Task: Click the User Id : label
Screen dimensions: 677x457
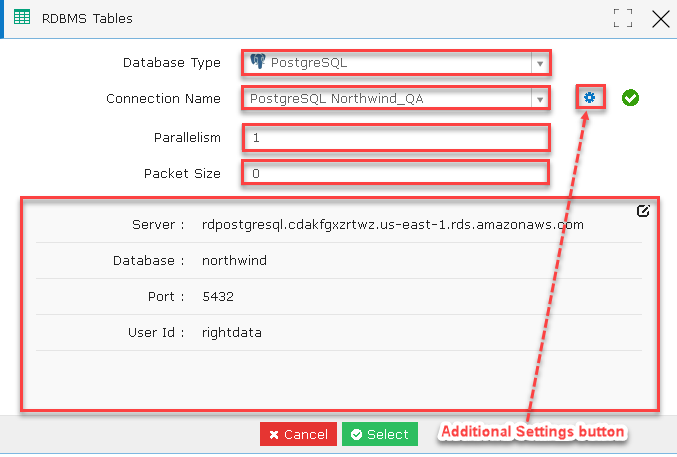Action: point(156,333)
